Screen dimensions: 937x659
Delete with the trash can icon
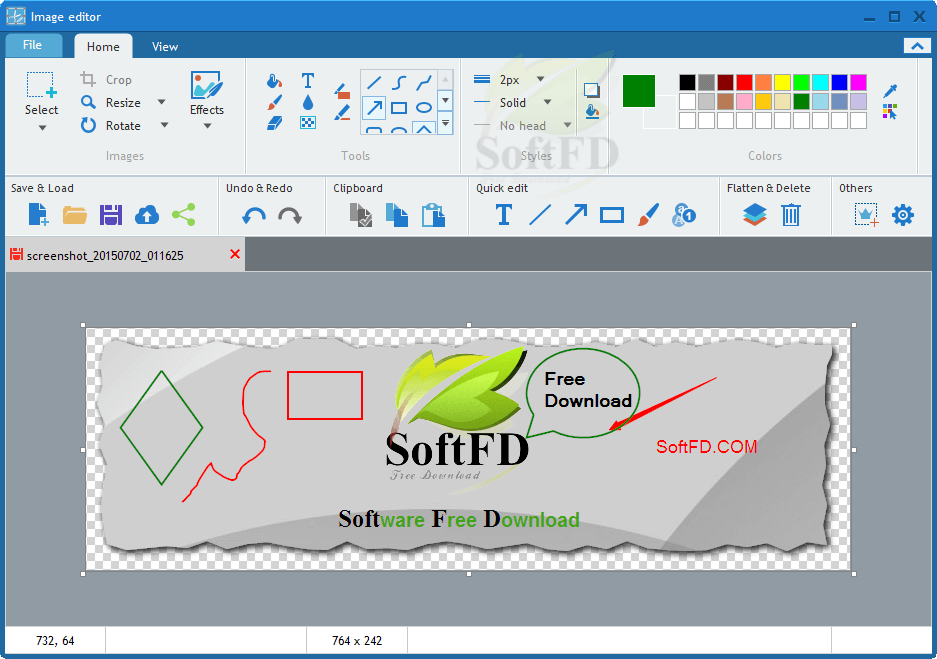[791, 215]
